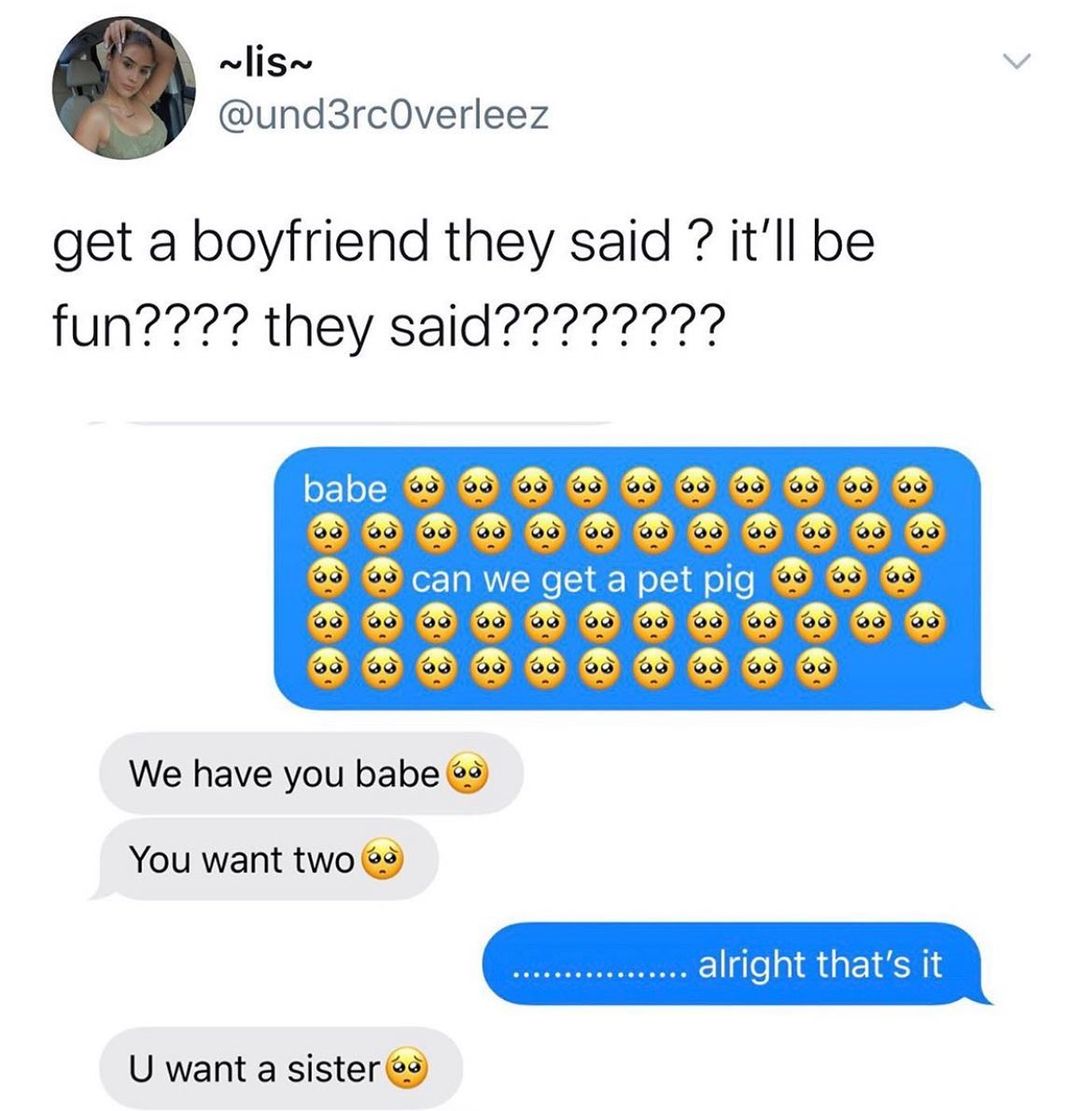Click the emoji in 'We have you babe'
Screen dimensions: 1080x1111
coord(468,771)
